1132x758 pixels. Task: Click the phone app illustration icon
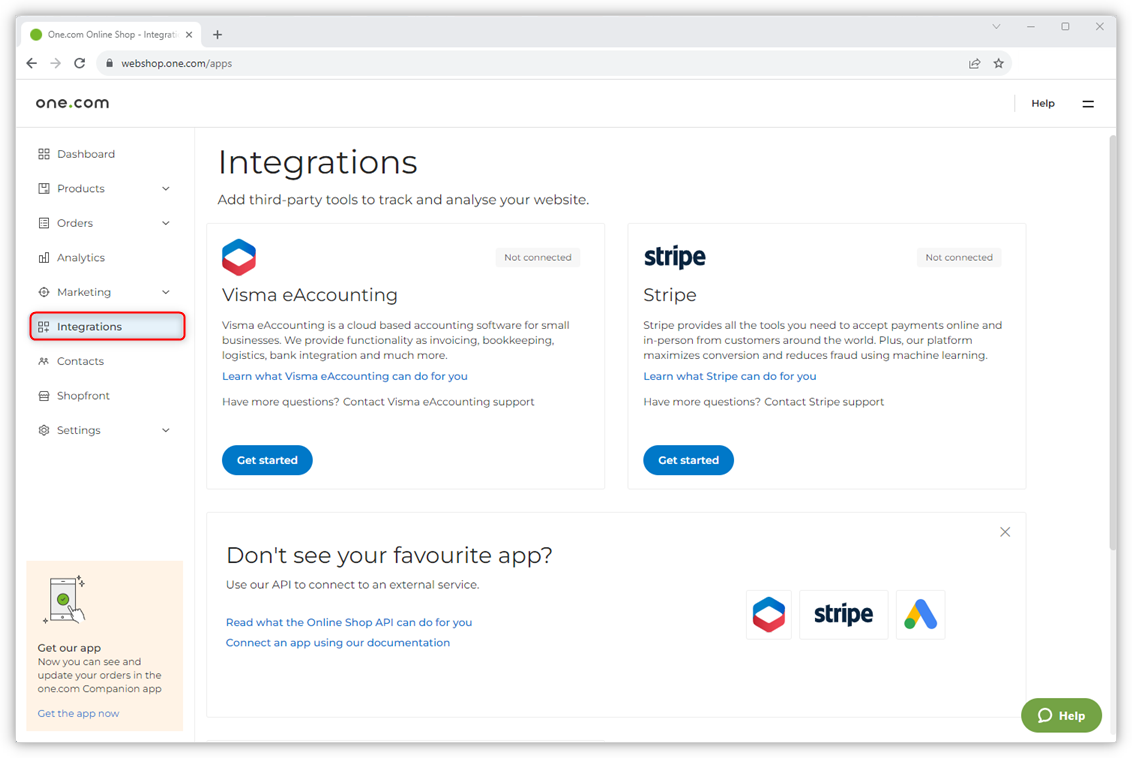(64, 599)
